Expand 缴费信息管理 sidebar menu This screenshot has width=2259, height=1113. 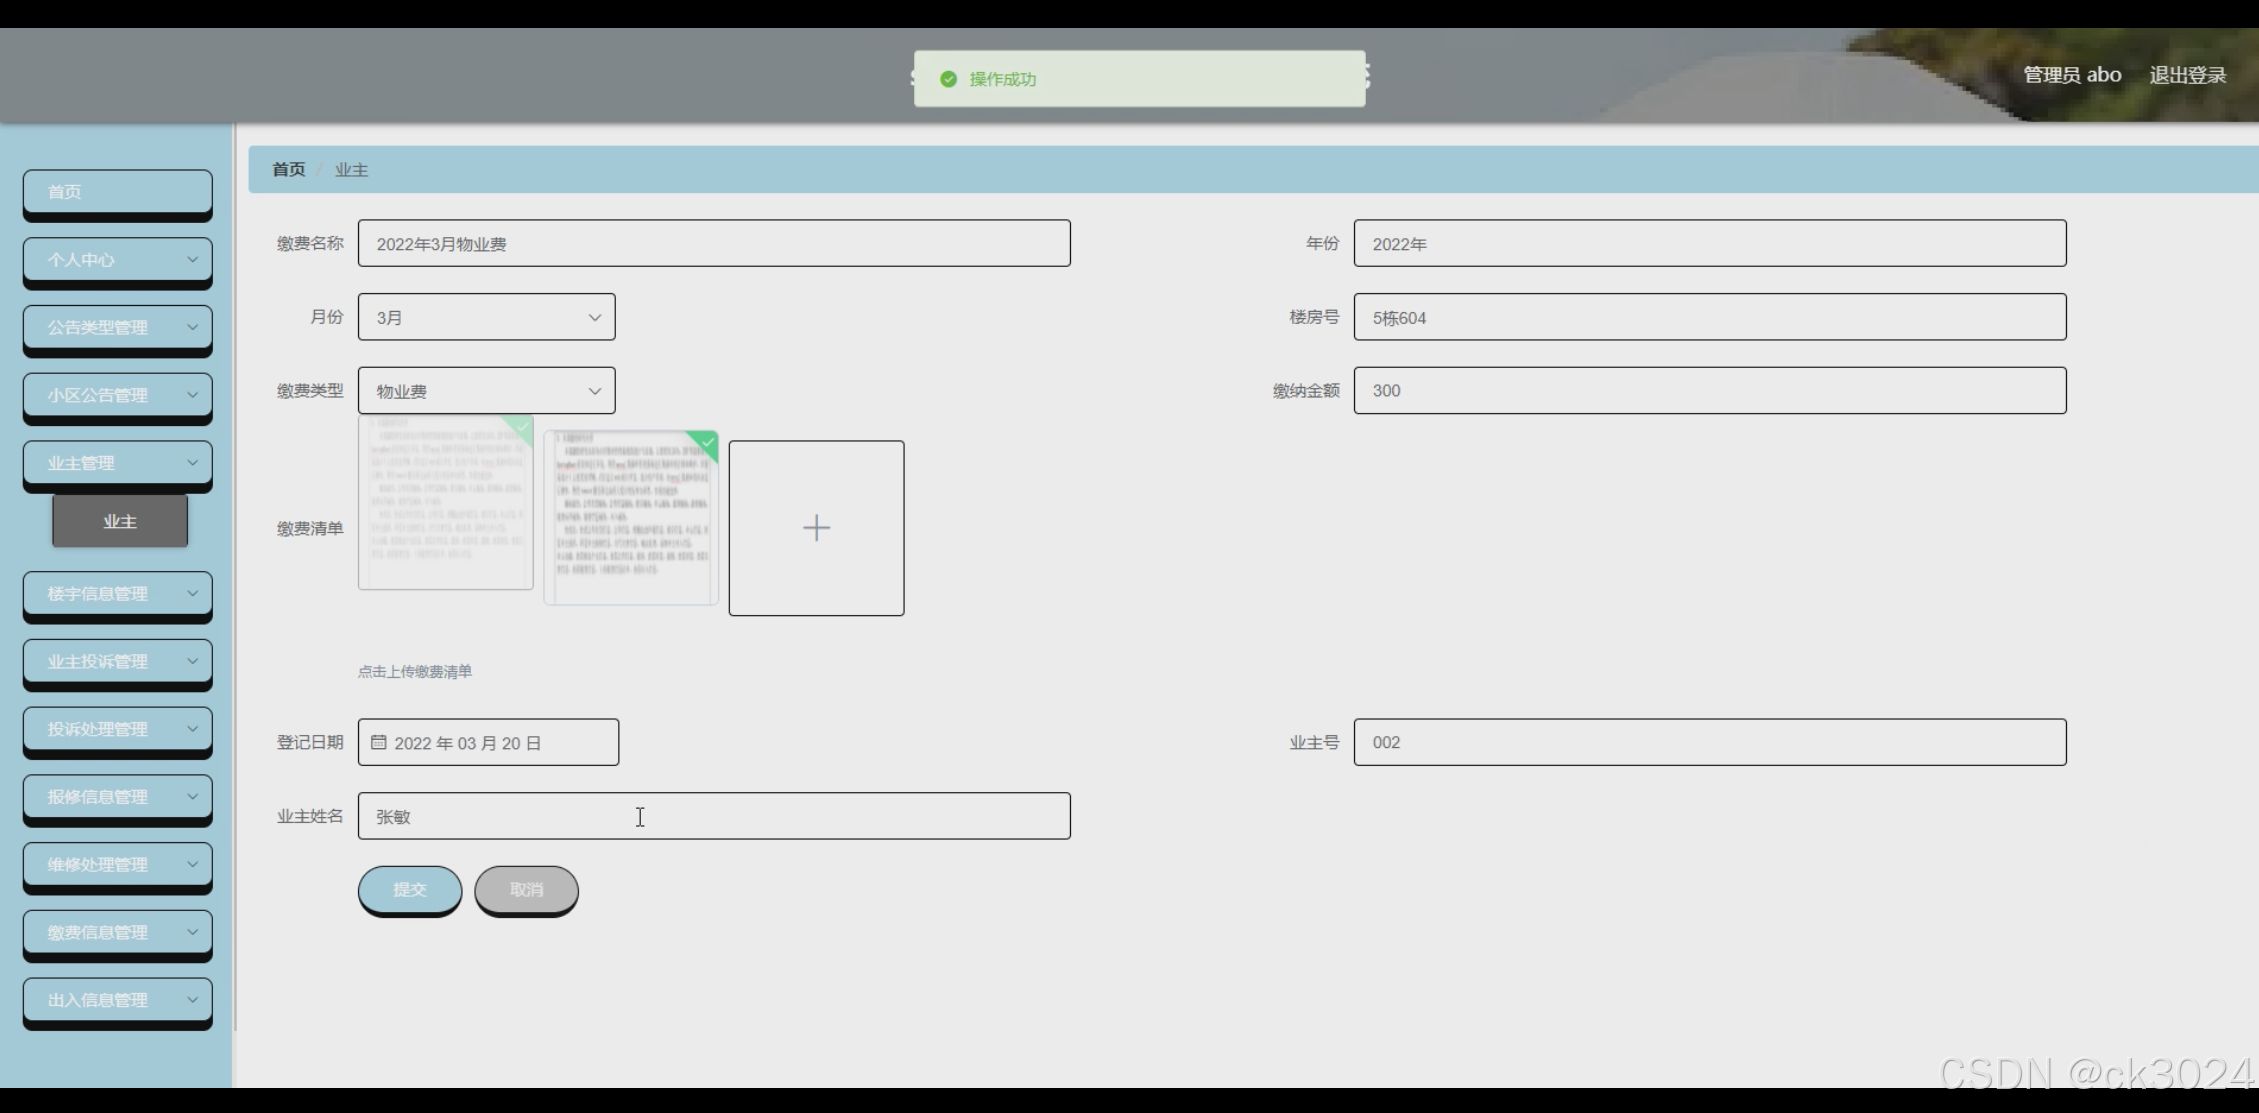point(118,932)
